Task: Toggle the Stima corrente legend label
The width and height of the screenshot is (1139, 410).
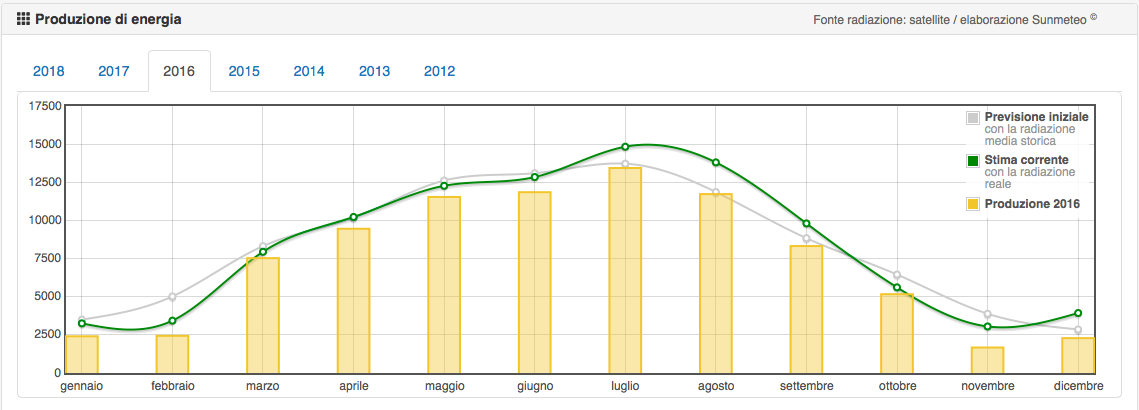Action: (x=1026, y=160)
